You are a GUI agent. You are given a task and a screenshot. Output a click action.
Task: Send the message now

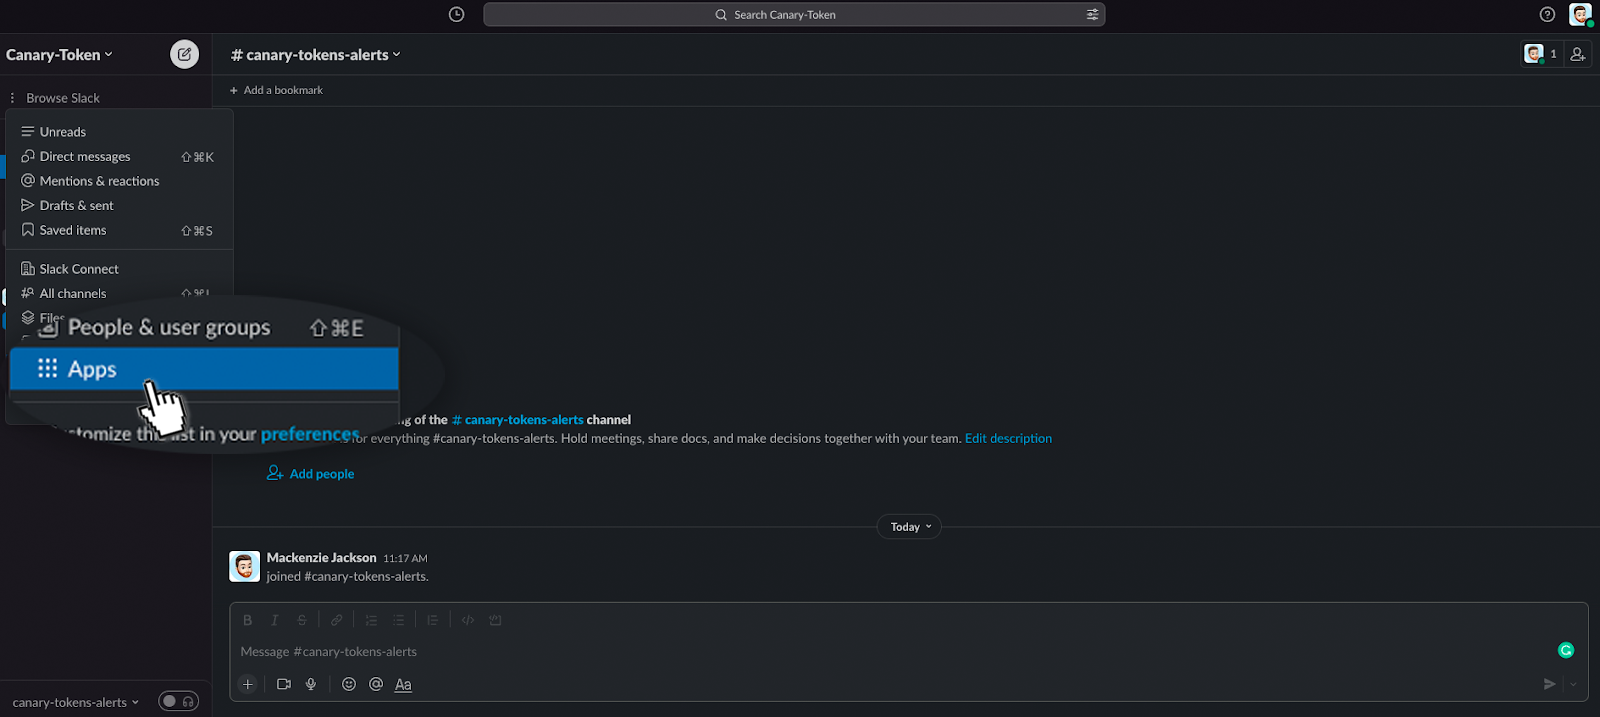[1549, 684]
